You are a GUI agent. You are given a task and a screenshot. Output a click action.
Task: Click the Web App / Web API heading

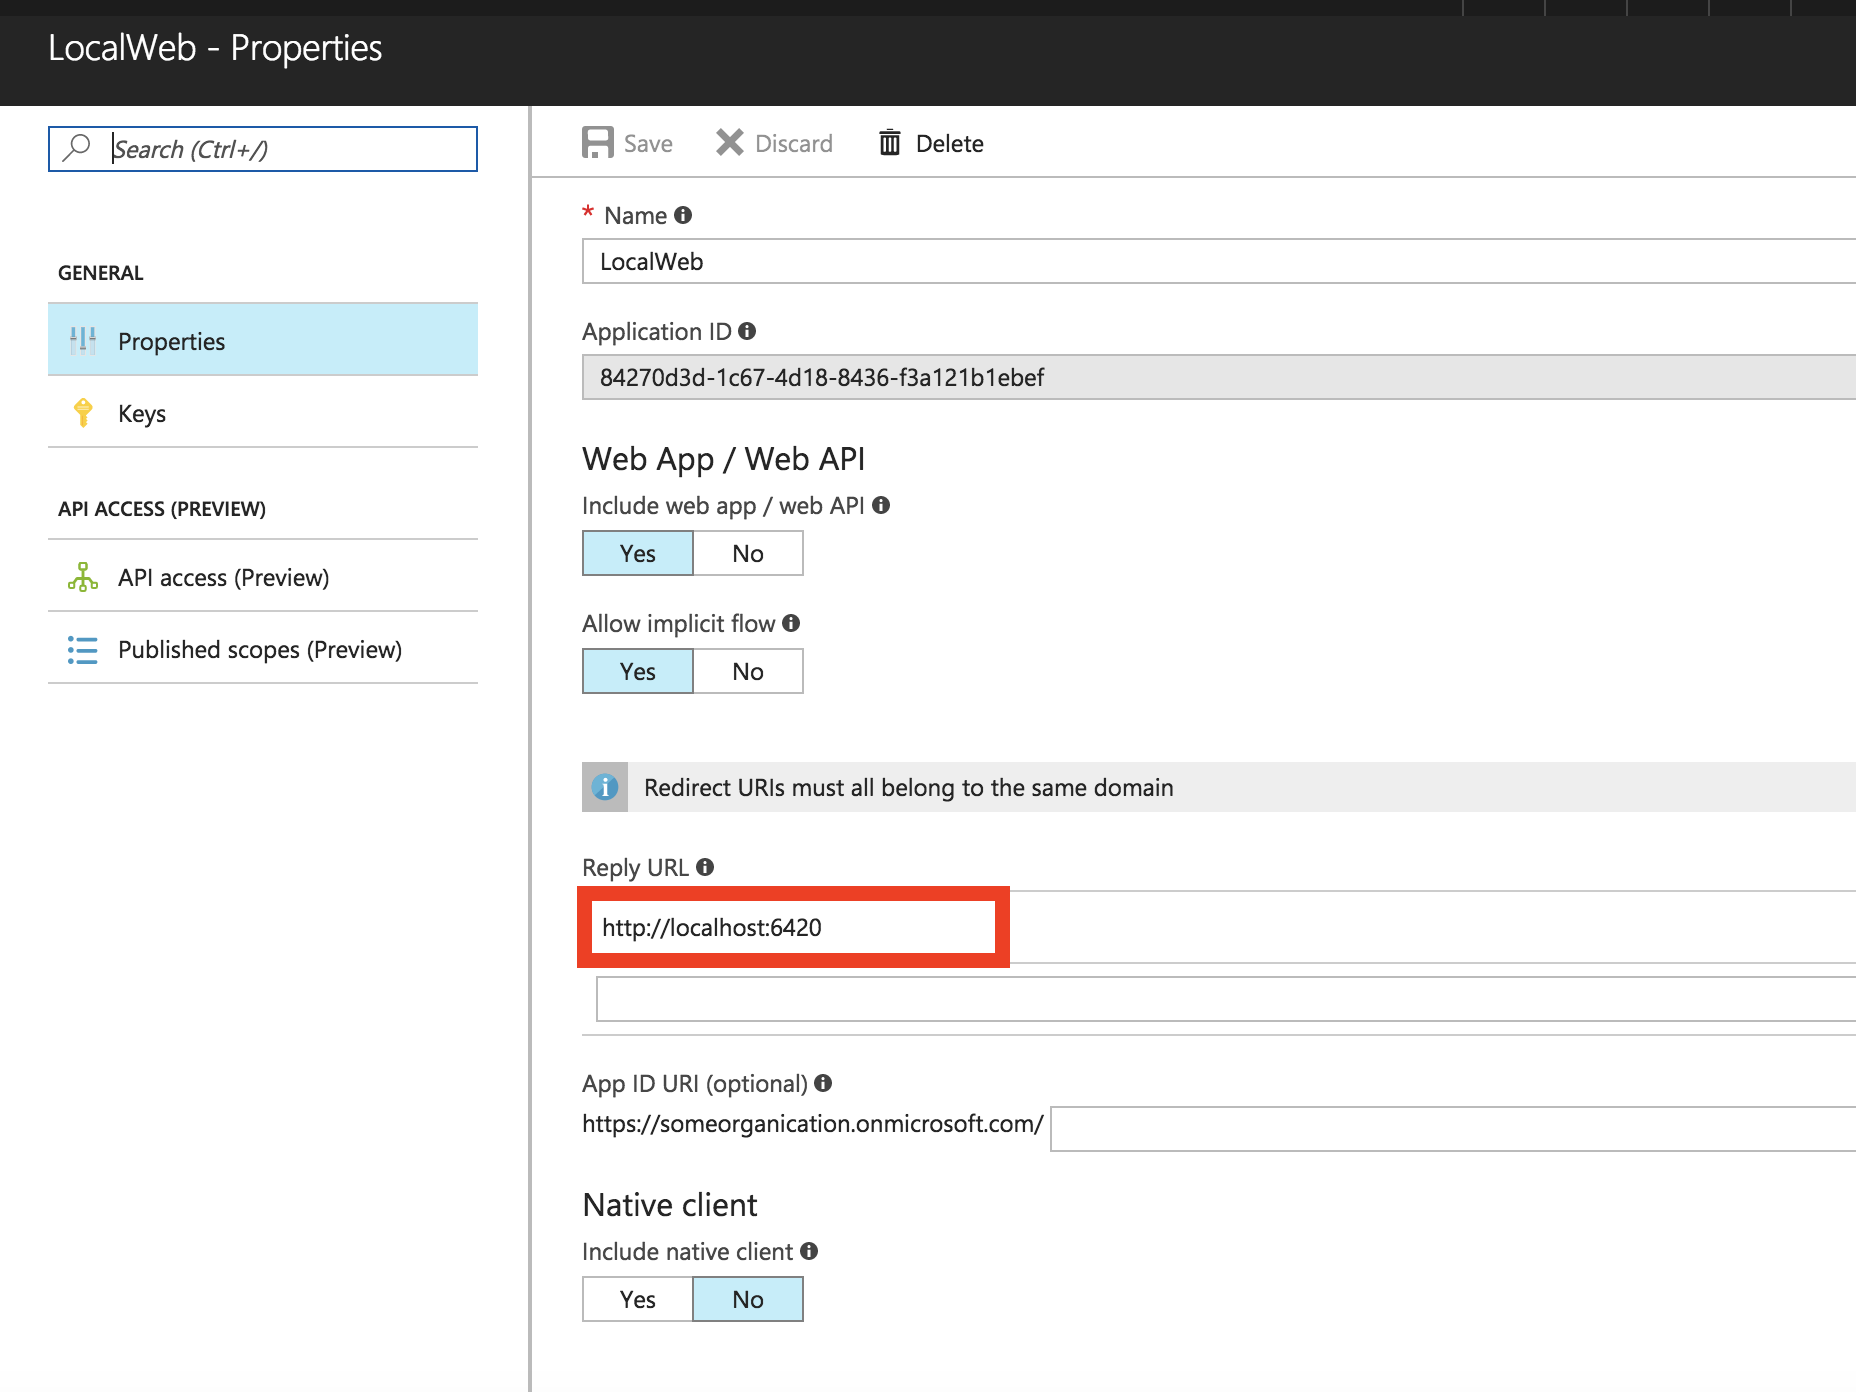(x=724, y=459)
